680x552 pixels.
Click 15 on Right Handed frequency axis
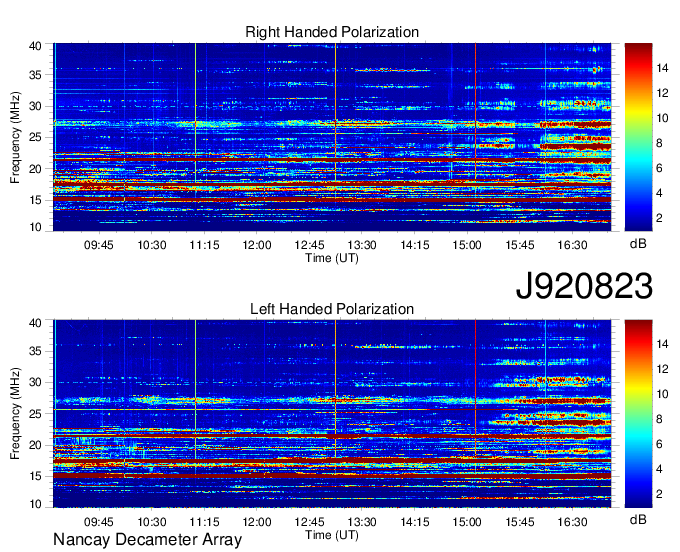pos(35,200)
